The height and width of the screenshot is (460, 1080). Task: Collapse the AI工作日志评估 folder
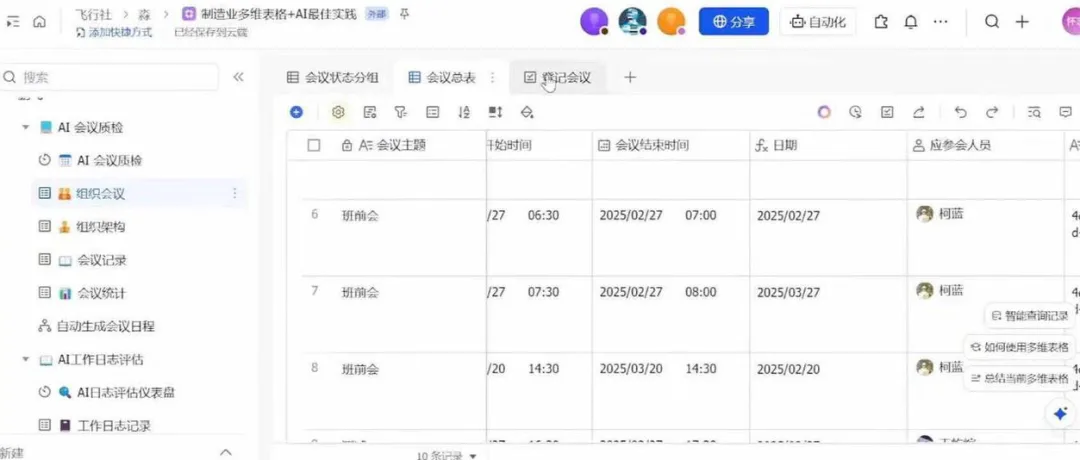click(25, 359)
